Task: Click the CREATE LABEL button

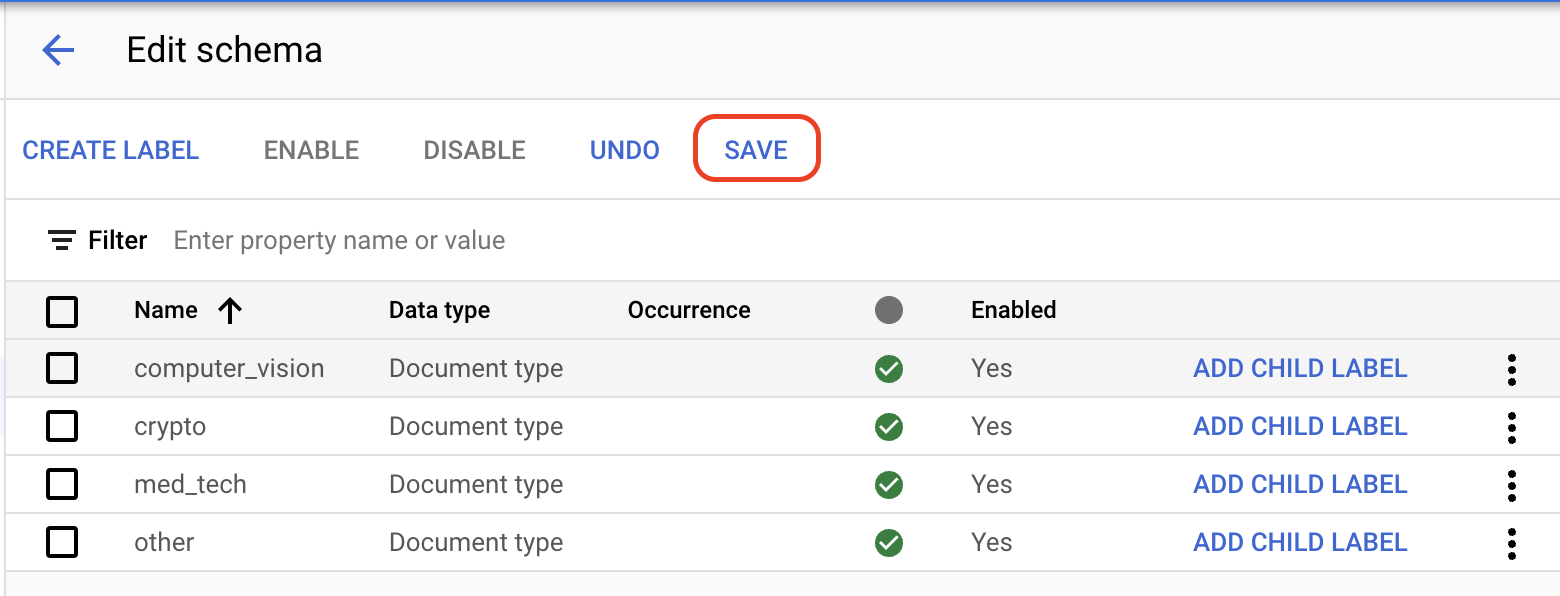Action: 111,150
